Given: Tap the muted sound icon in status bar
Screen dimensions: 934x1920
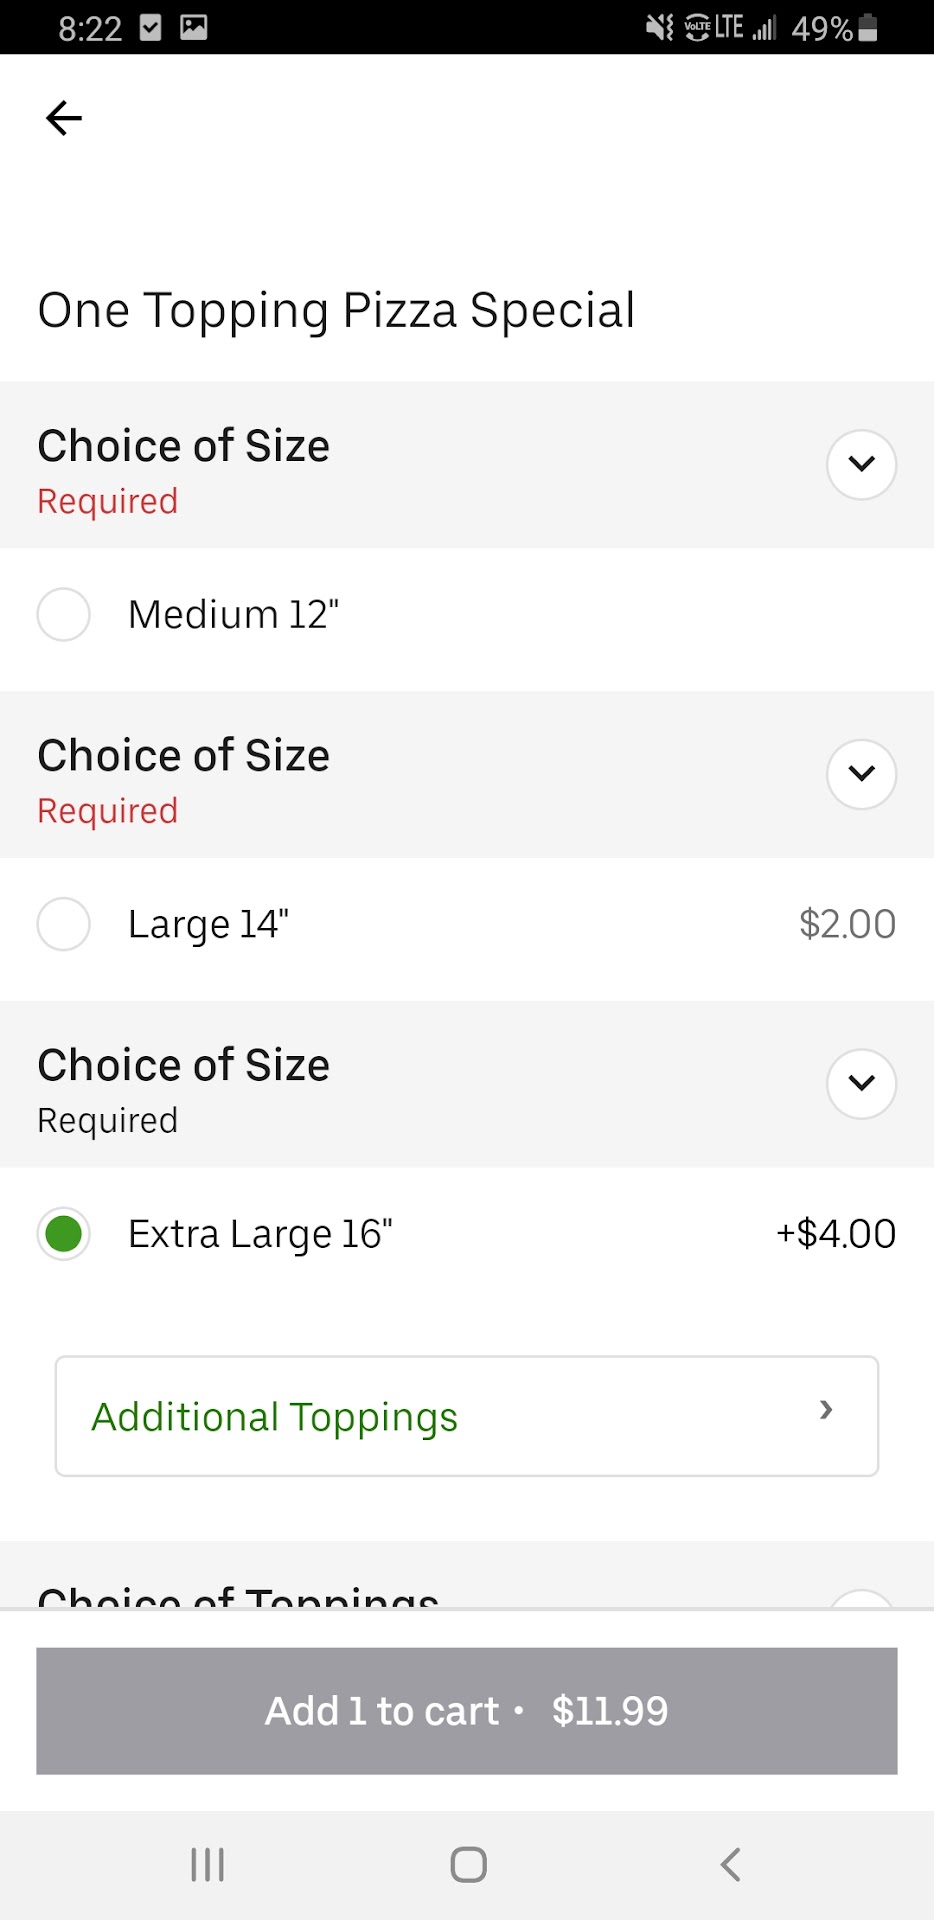Looking at the screenshot, I should coord(660,27).
